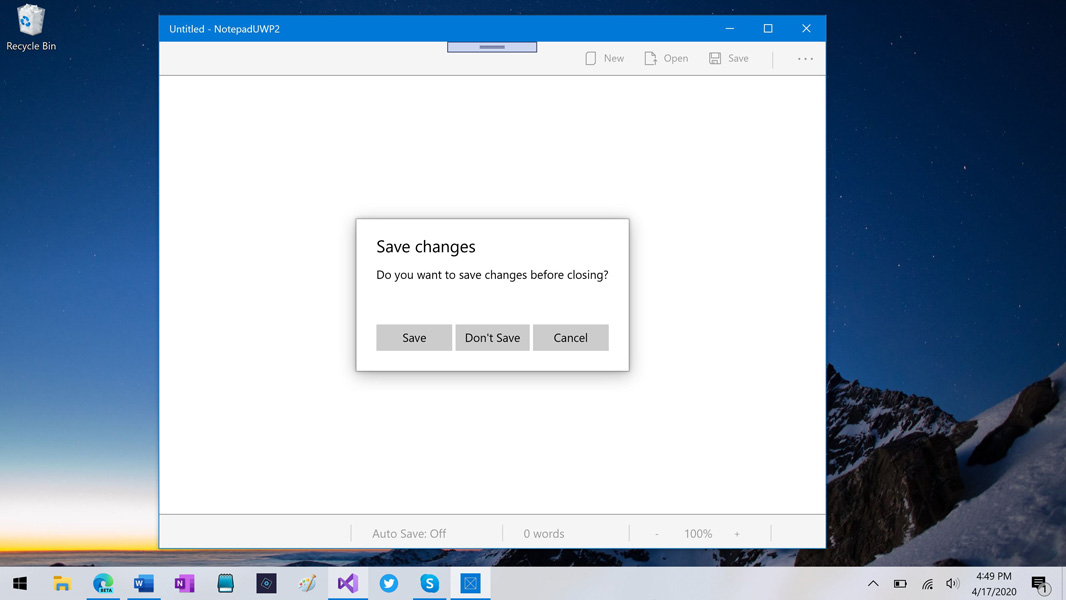The image size is (1066, 600).
Task: Click the debug toolbar handle at top
Action: click(x=492, y=47)
